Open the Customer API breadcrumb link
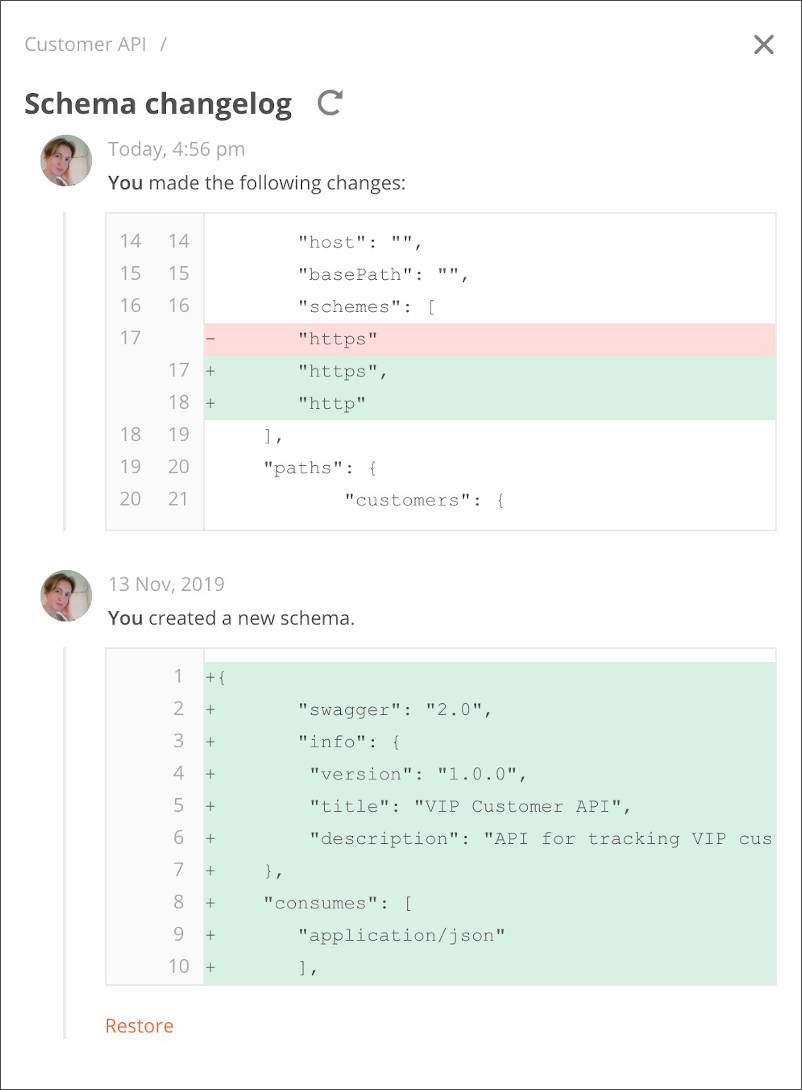Viewport: 802px width, 1090px height. (85, 44)
